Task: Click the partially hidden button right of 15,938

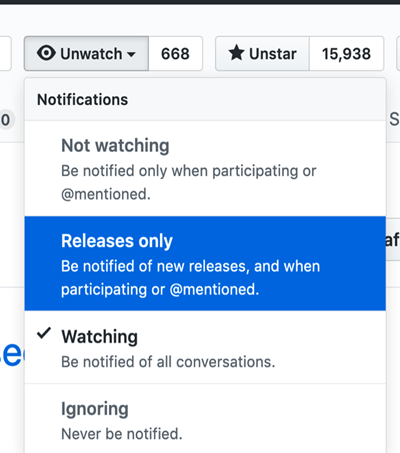Action: (x=398, y=54)
